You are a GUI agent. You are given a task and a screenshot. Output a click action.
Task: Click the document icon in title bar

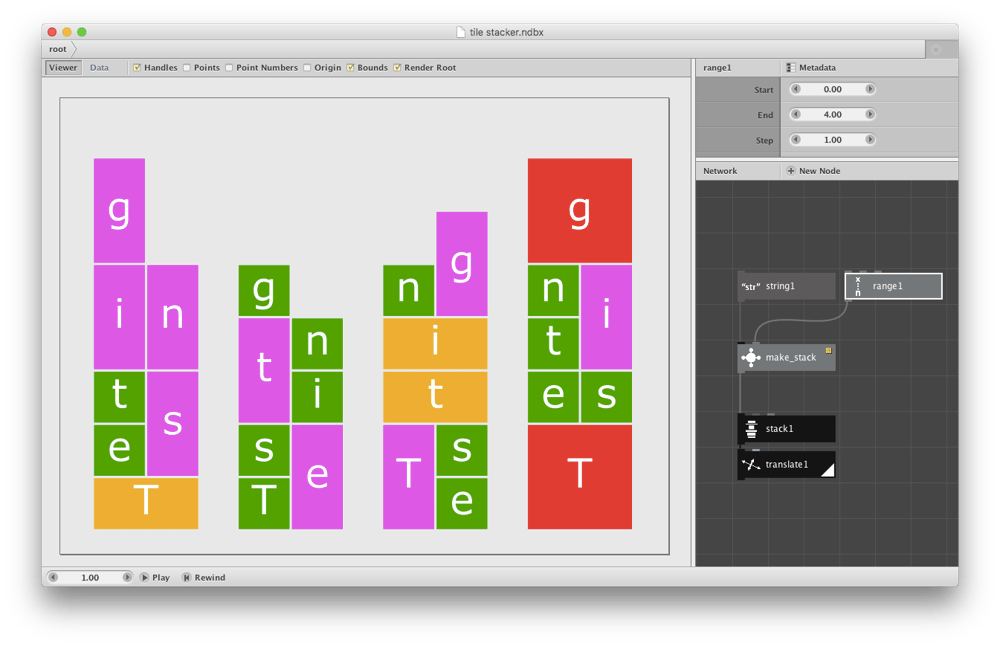click(460, 32)
